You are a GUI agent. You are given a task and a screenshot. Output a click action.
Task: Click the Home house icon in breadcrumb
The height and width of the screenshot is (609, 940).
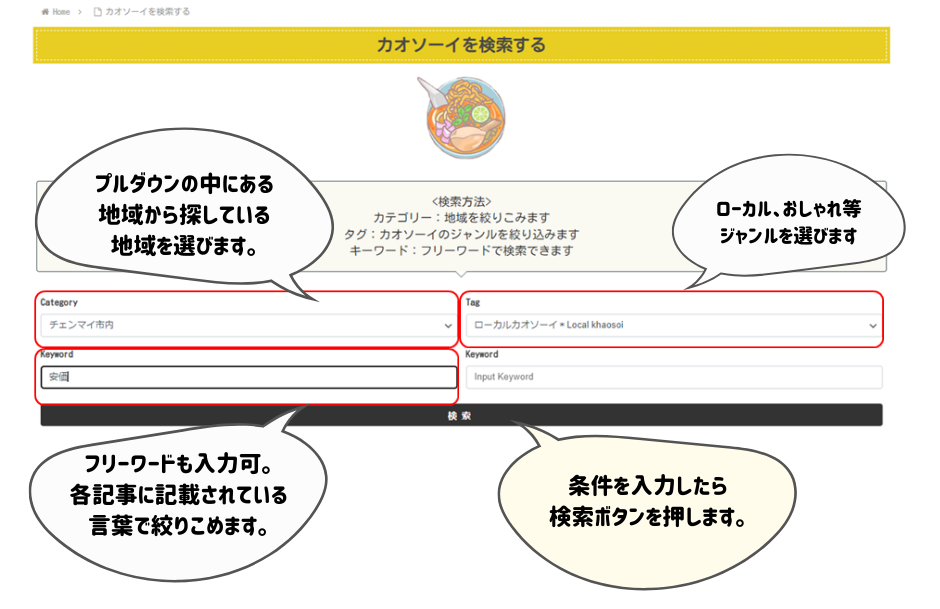click(x=46, y=12)
